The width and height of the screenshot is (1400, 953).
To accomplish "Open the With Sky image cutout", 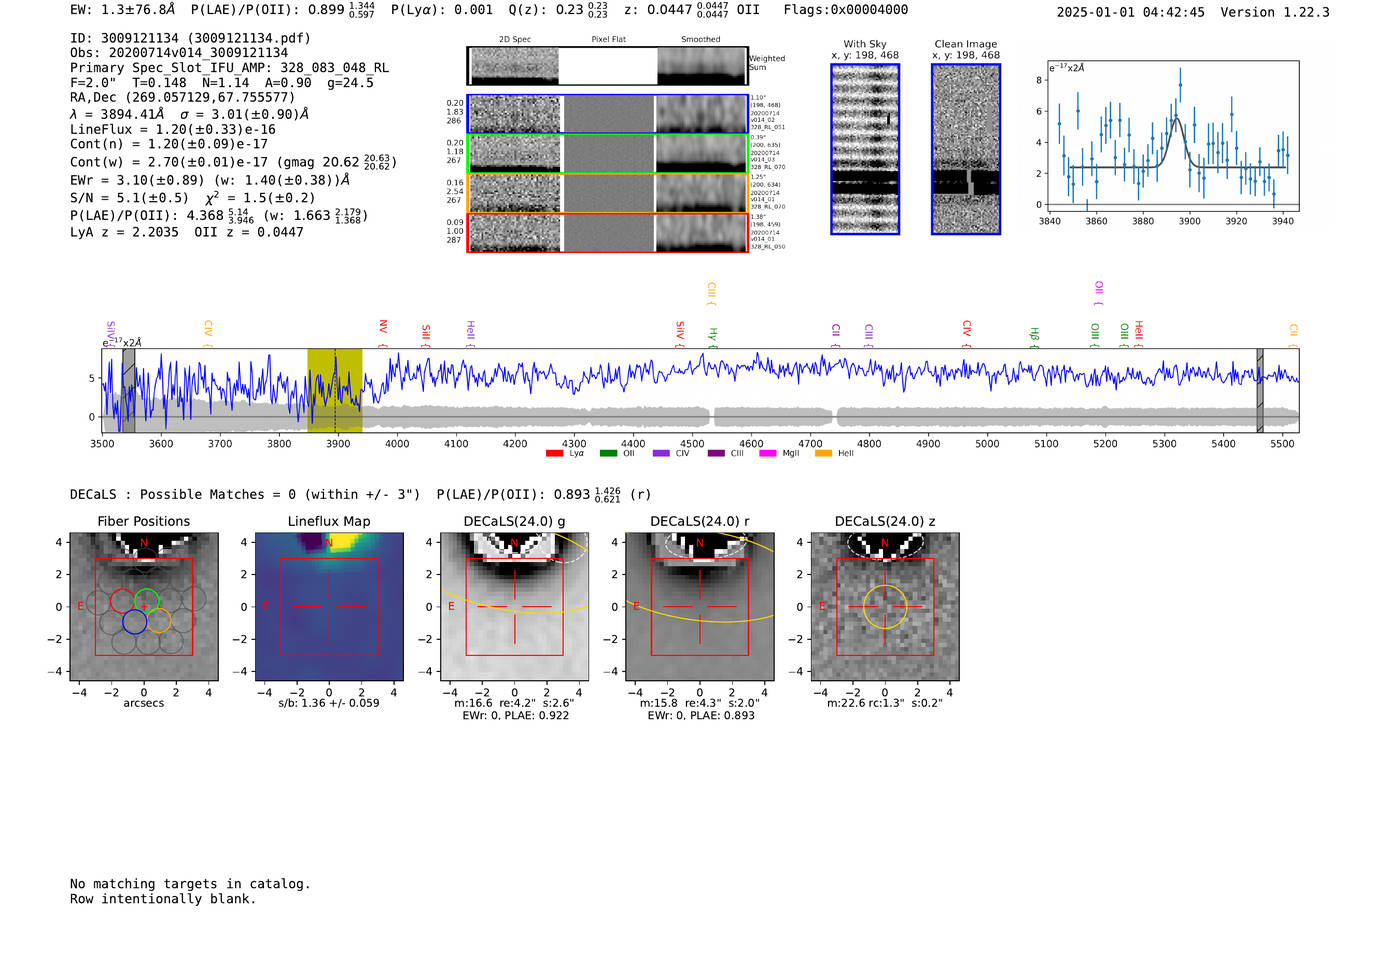I will (865, 149).
